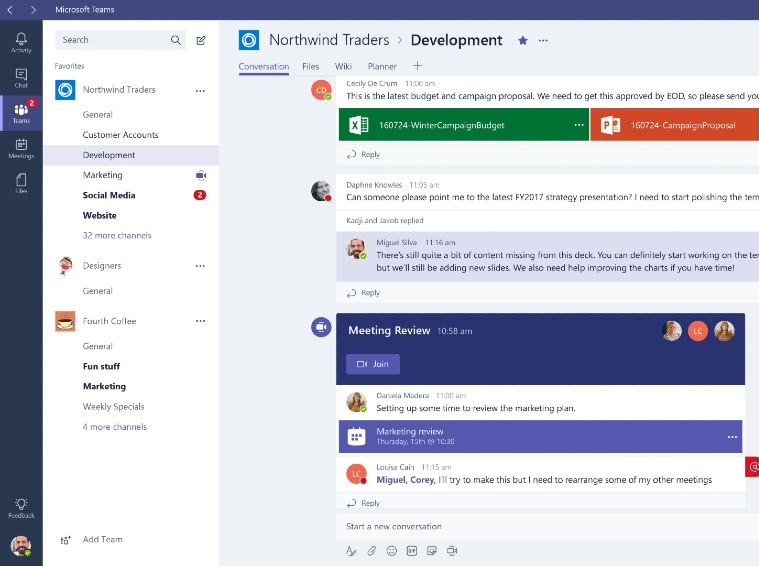
Task: Switch to the Planner tab
Action: [382, 66]
